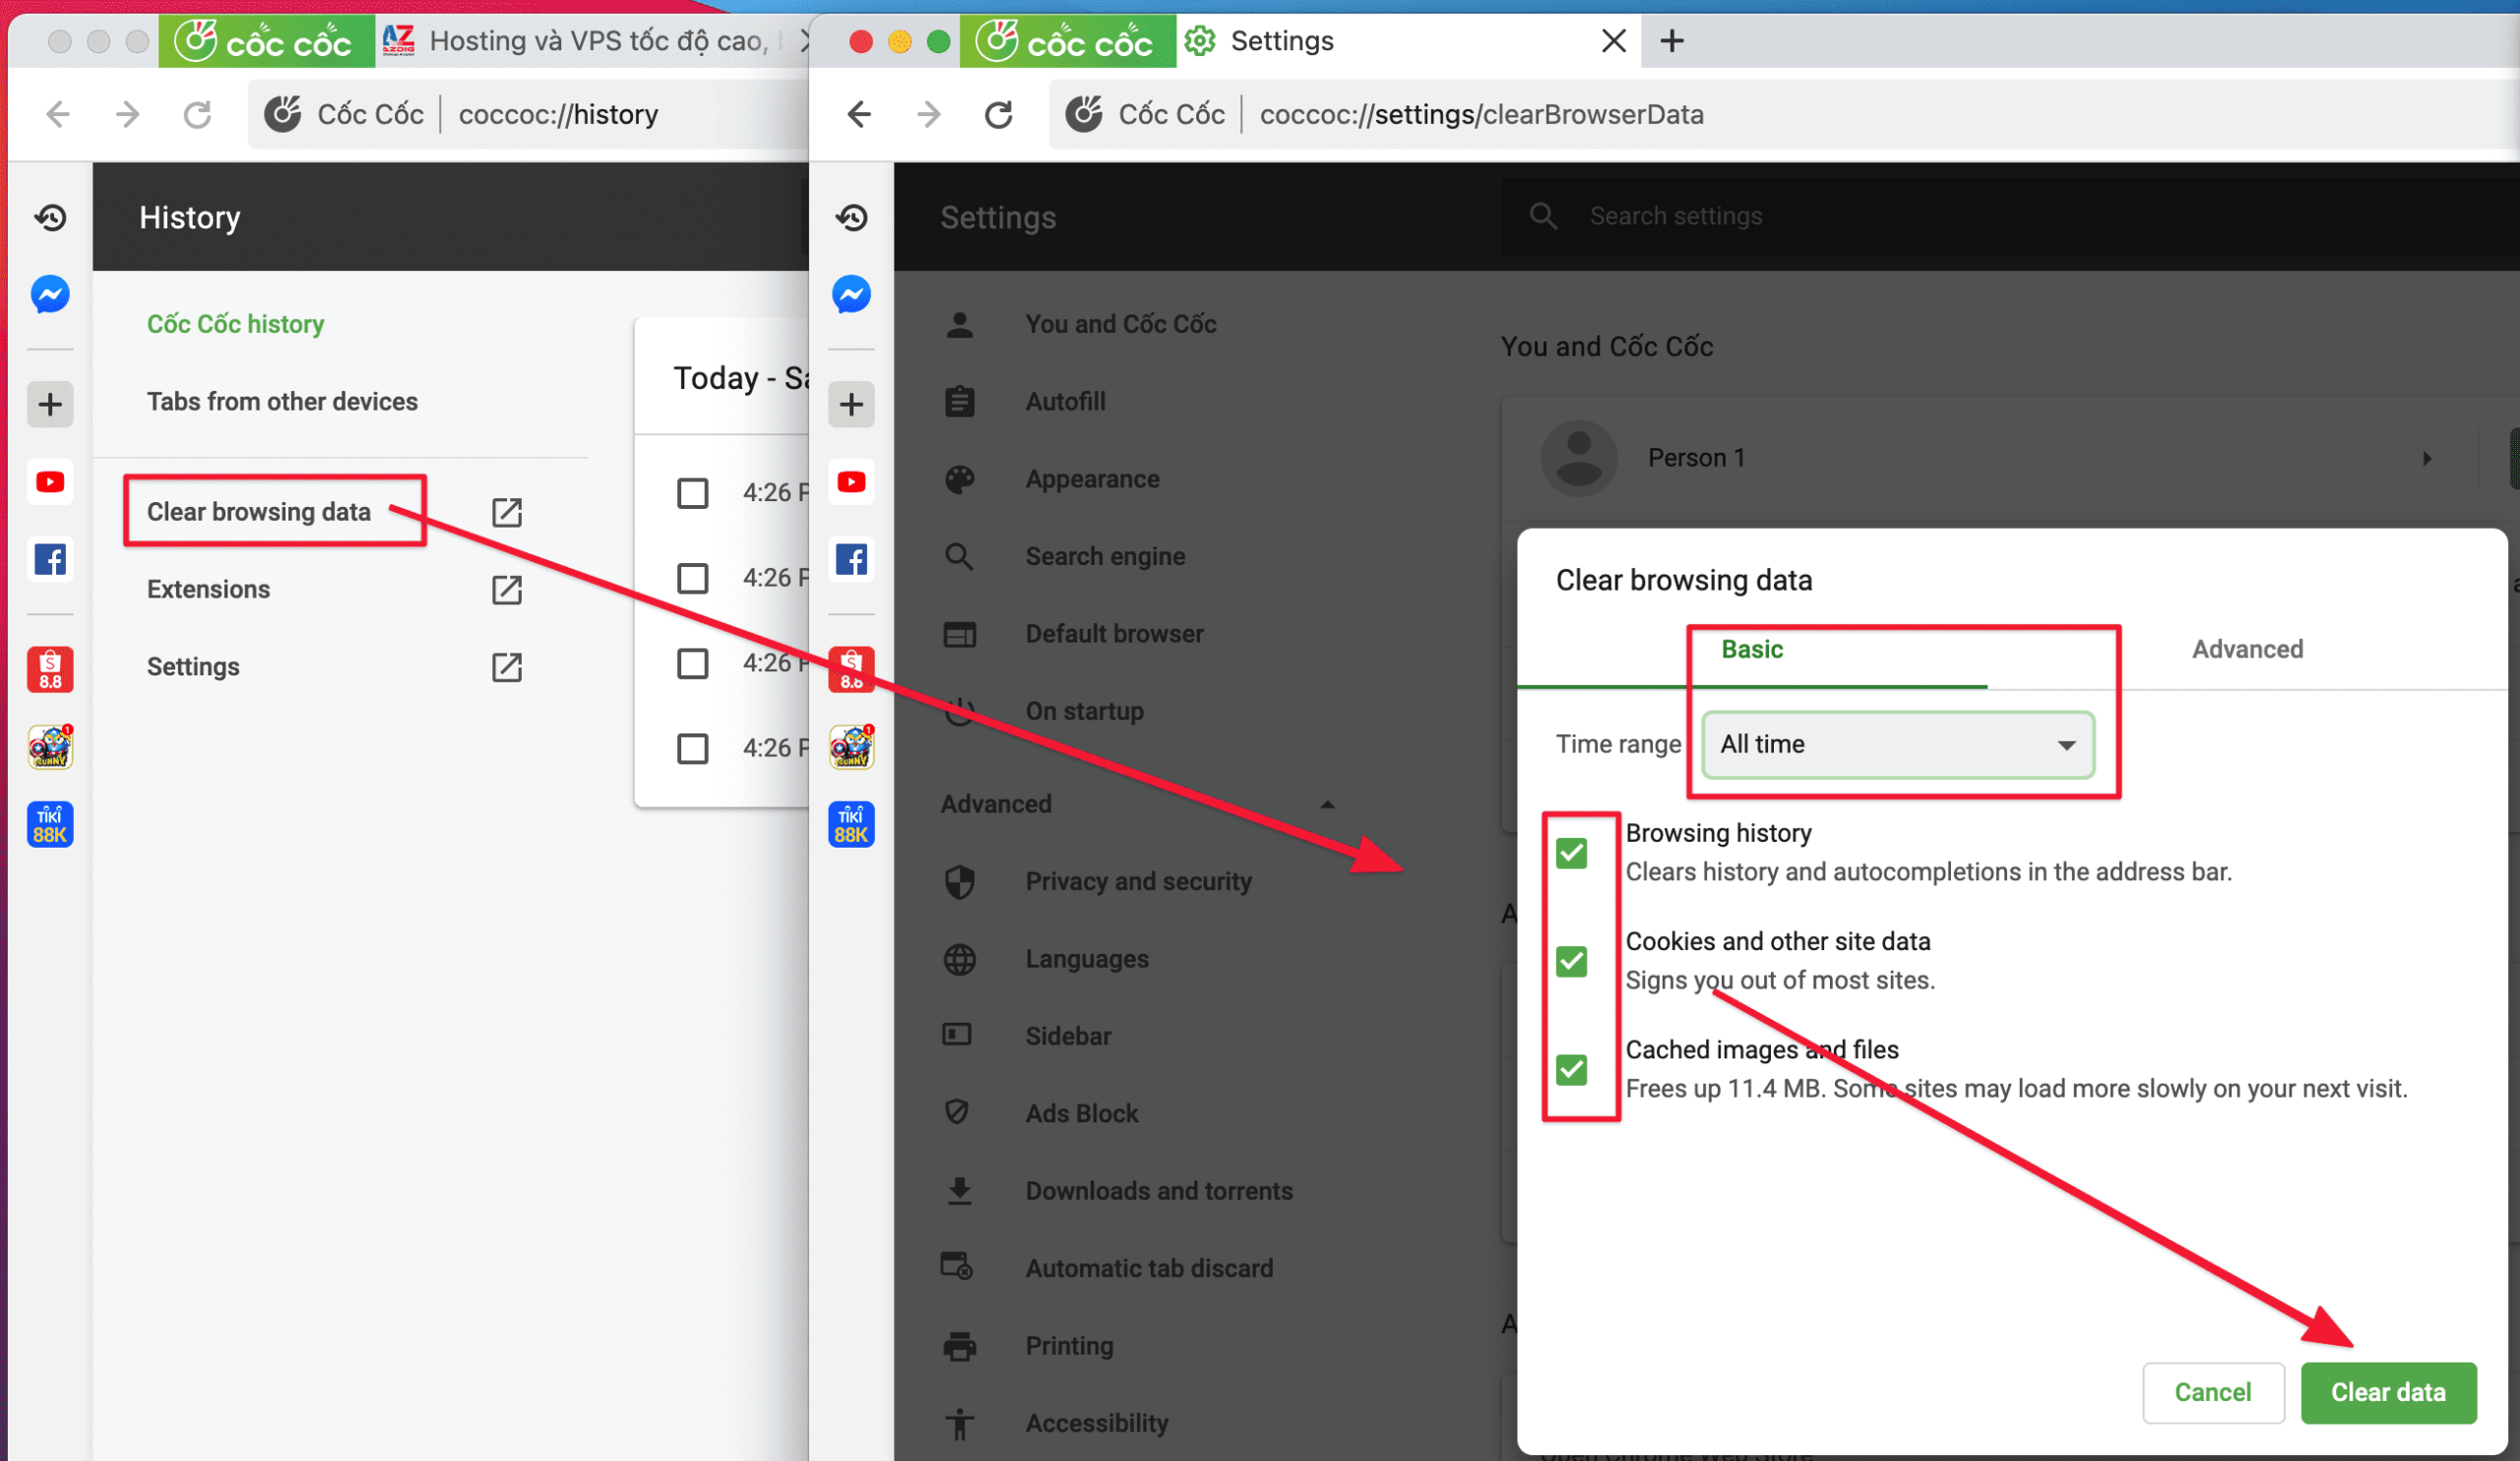Expand Person 1 profile row arrow
This screenshot has height=1461, width=2520.
click(x=2426, y=458)
